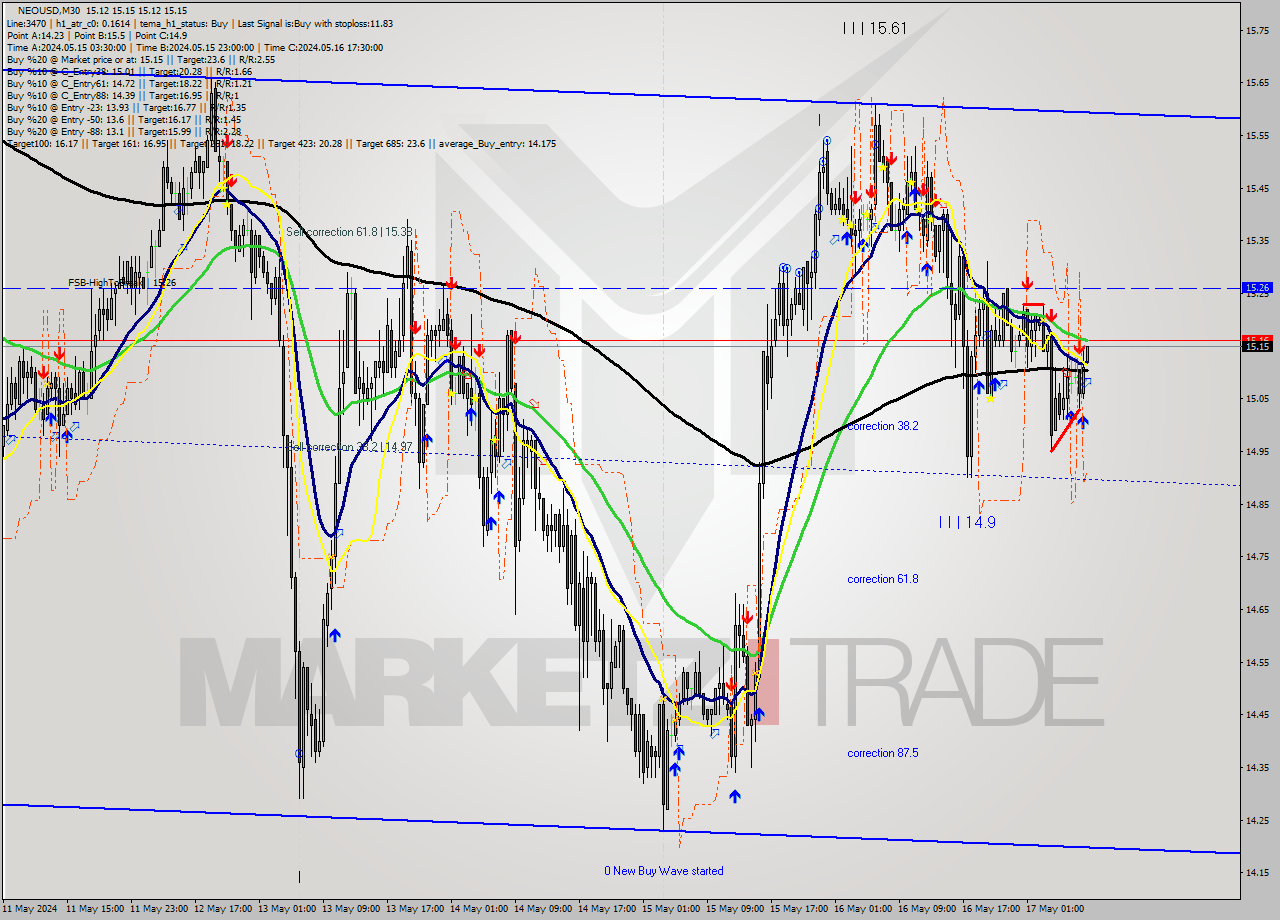Select the 'Time A:2024.05.15 03:30:00' line

(66, 47)
